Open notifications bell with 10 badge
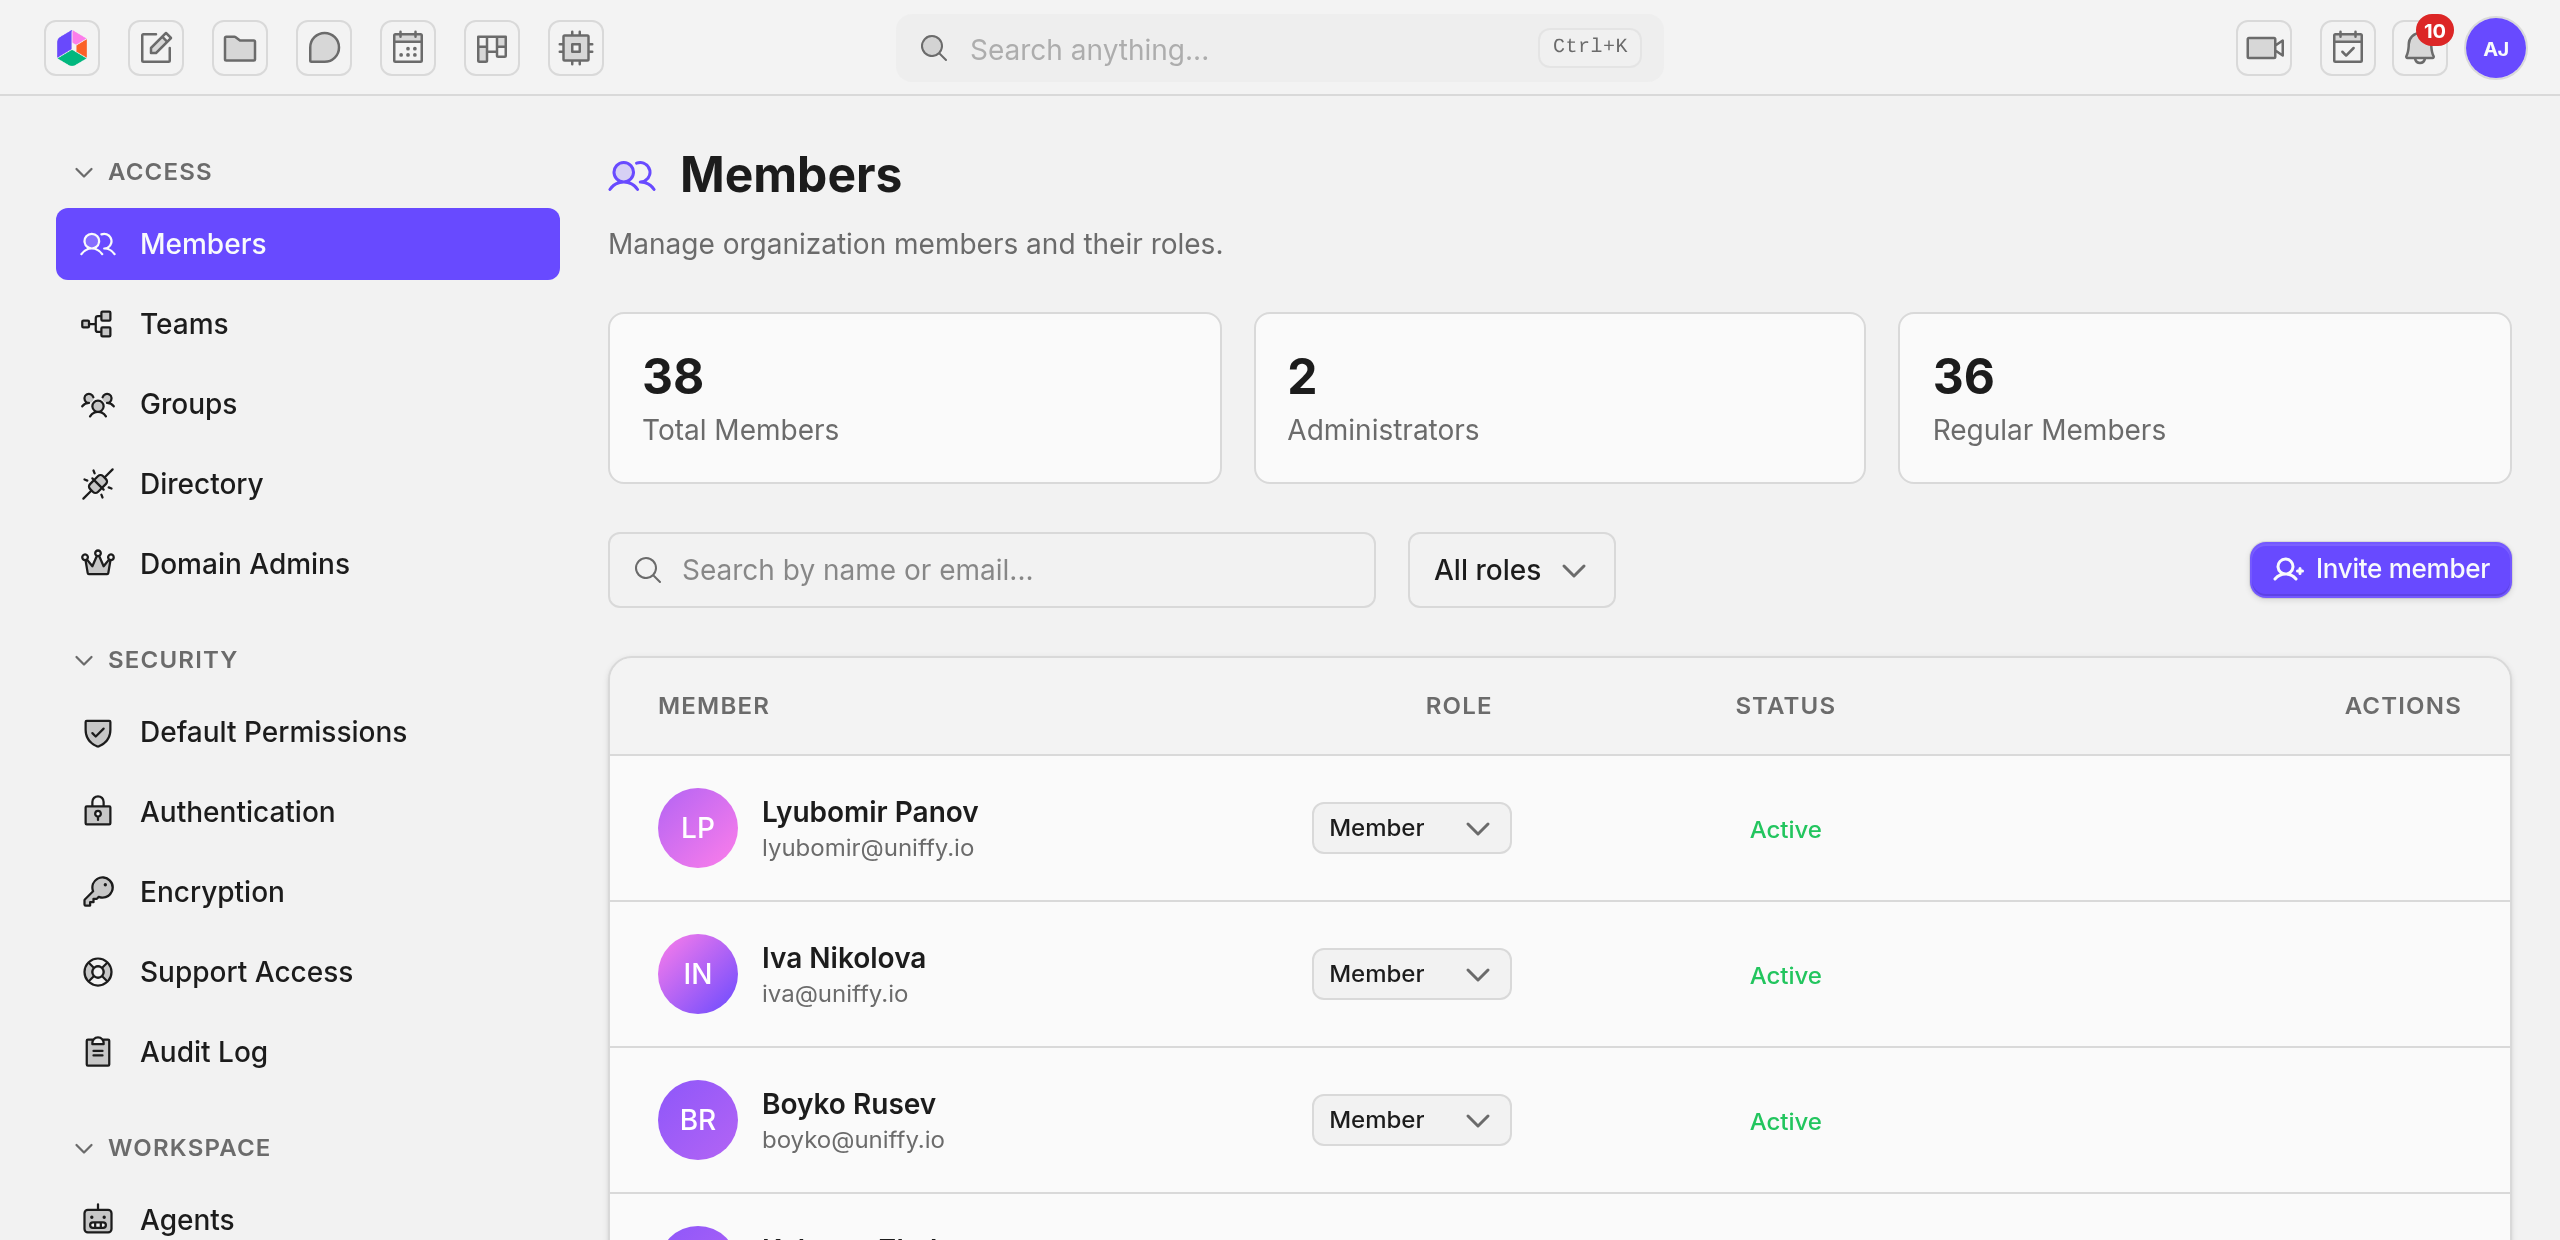Image resolution: width=2560 pixels, height=1240 pixels. 2420,48
